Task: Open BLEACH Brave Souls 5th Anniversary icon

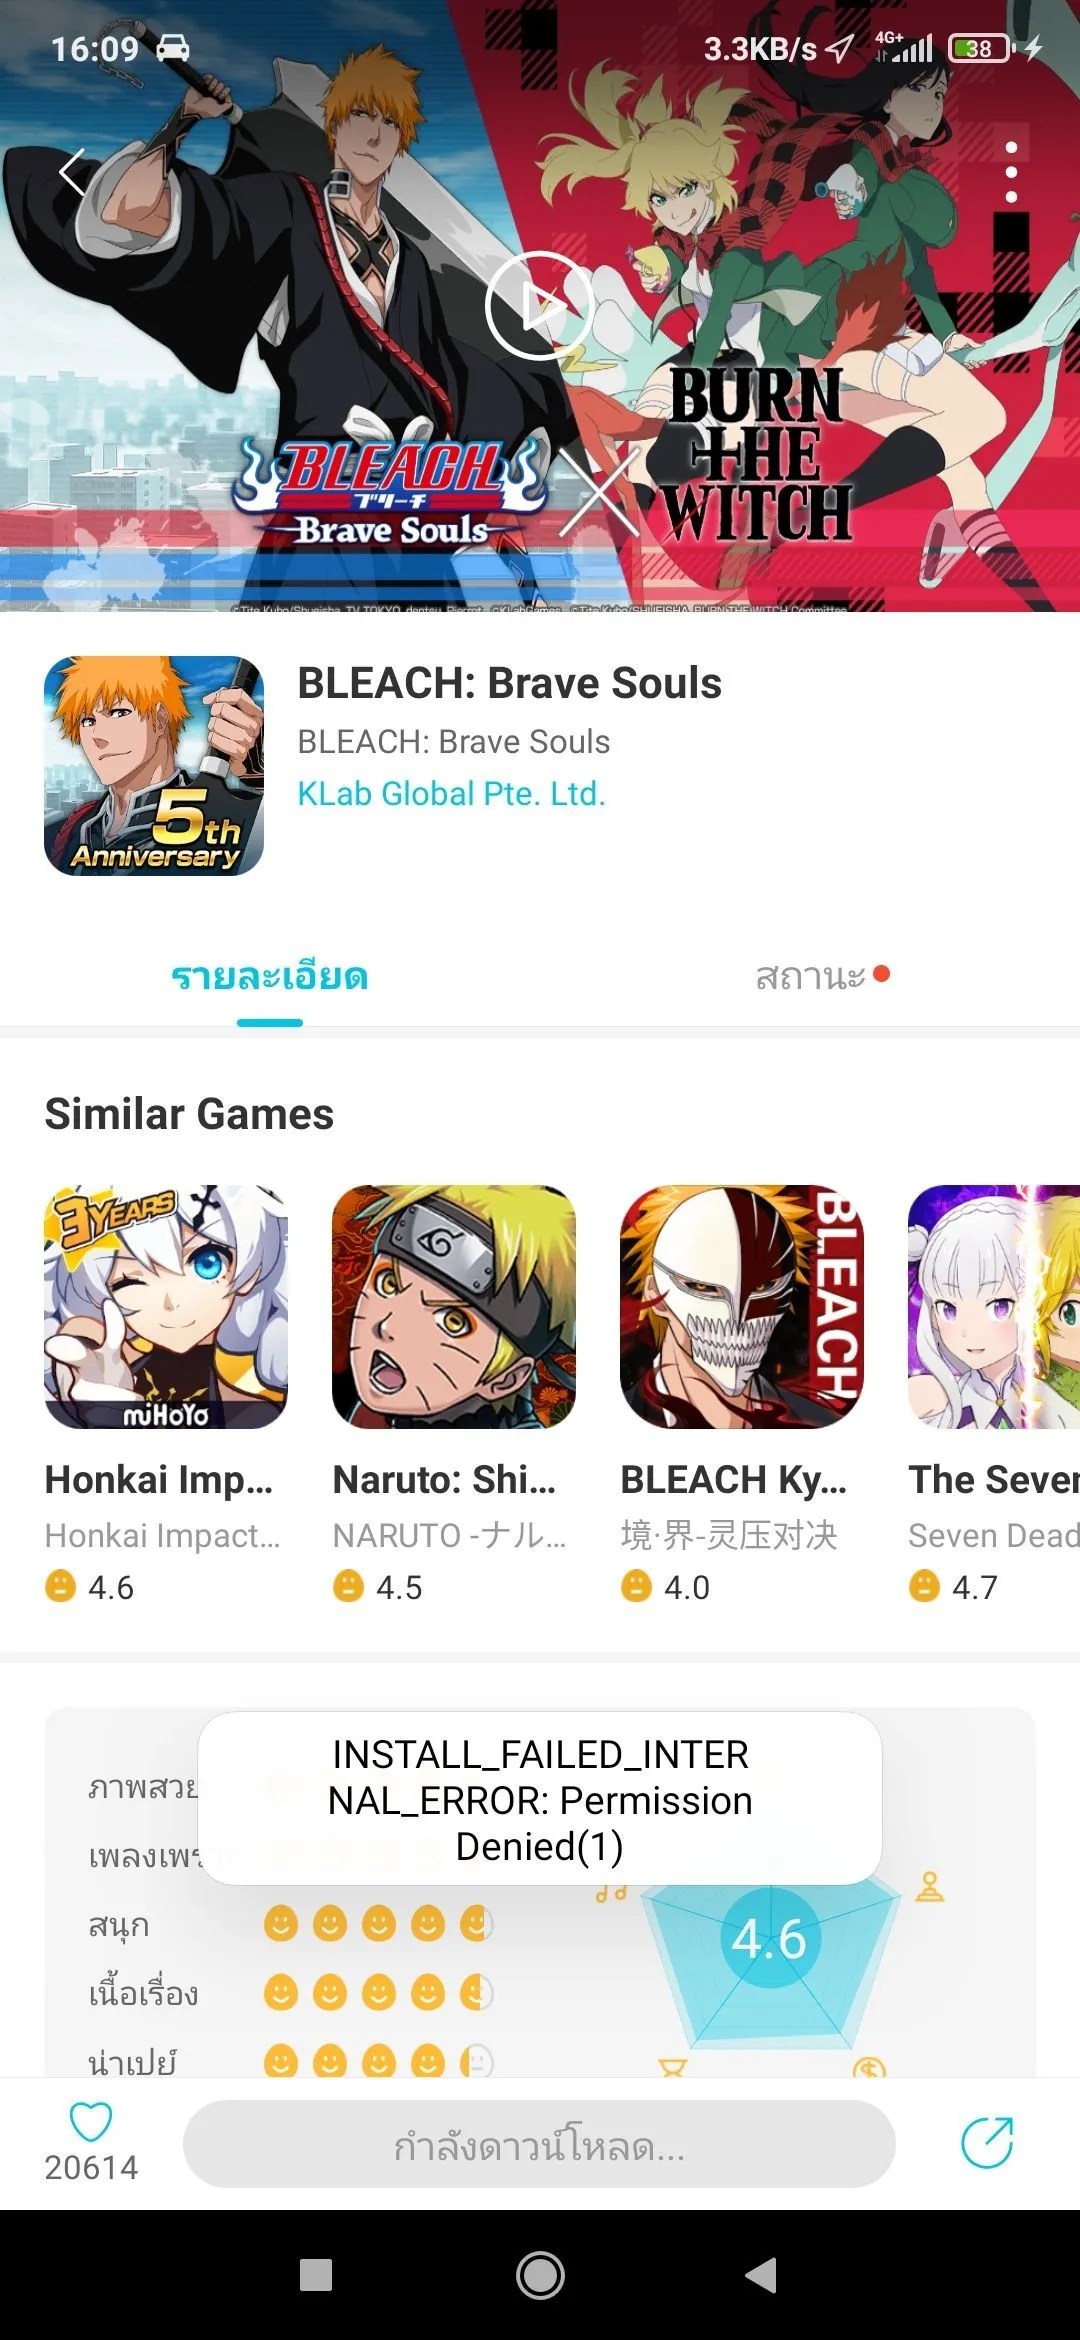Action: [x=154, y=766]
